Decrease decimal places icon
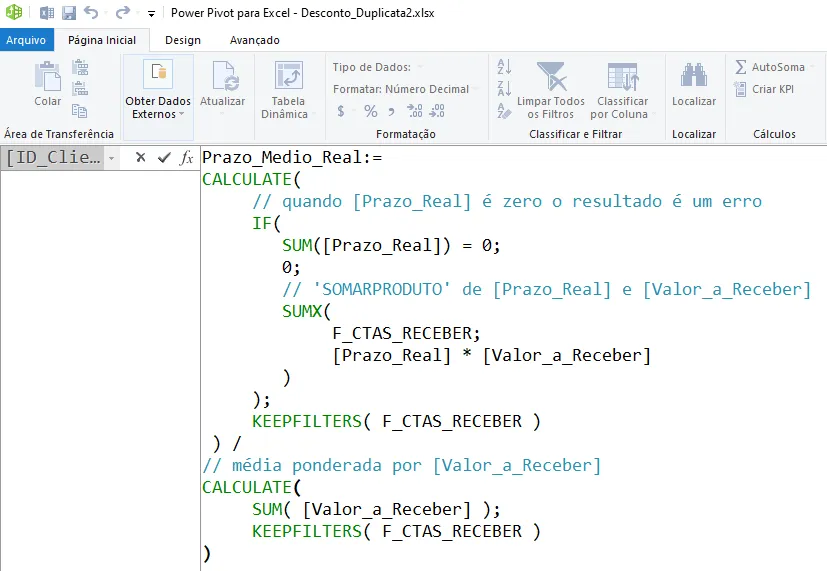 437,110
